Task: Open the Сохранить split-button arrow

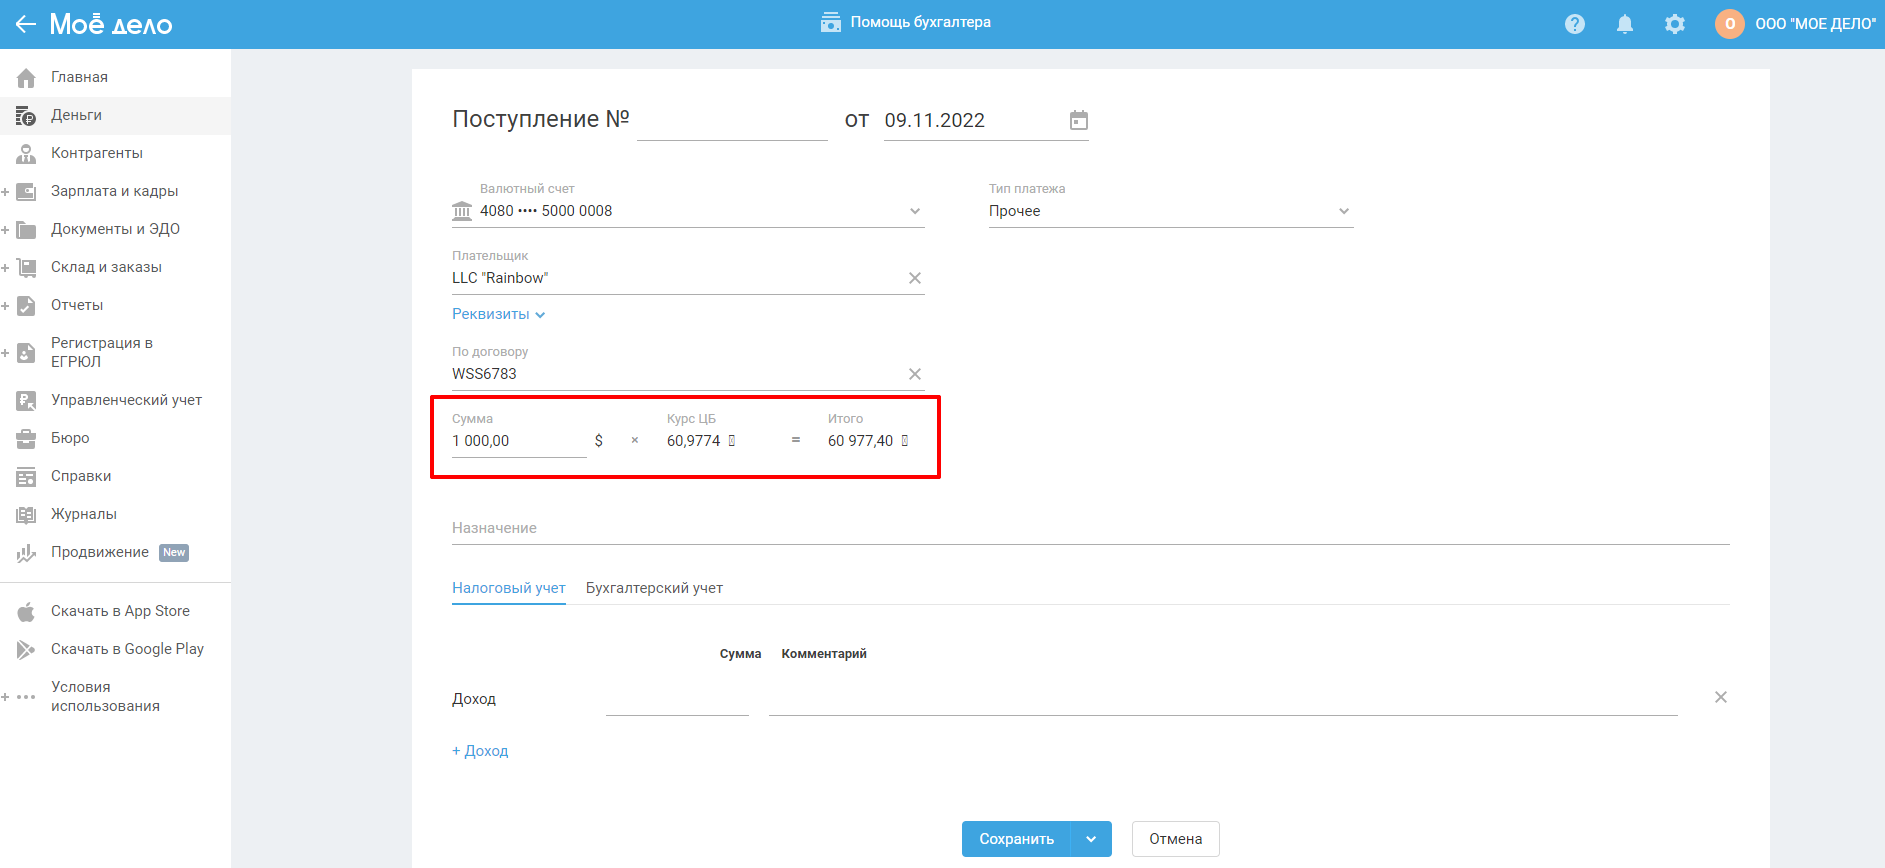Action: 1091,839
